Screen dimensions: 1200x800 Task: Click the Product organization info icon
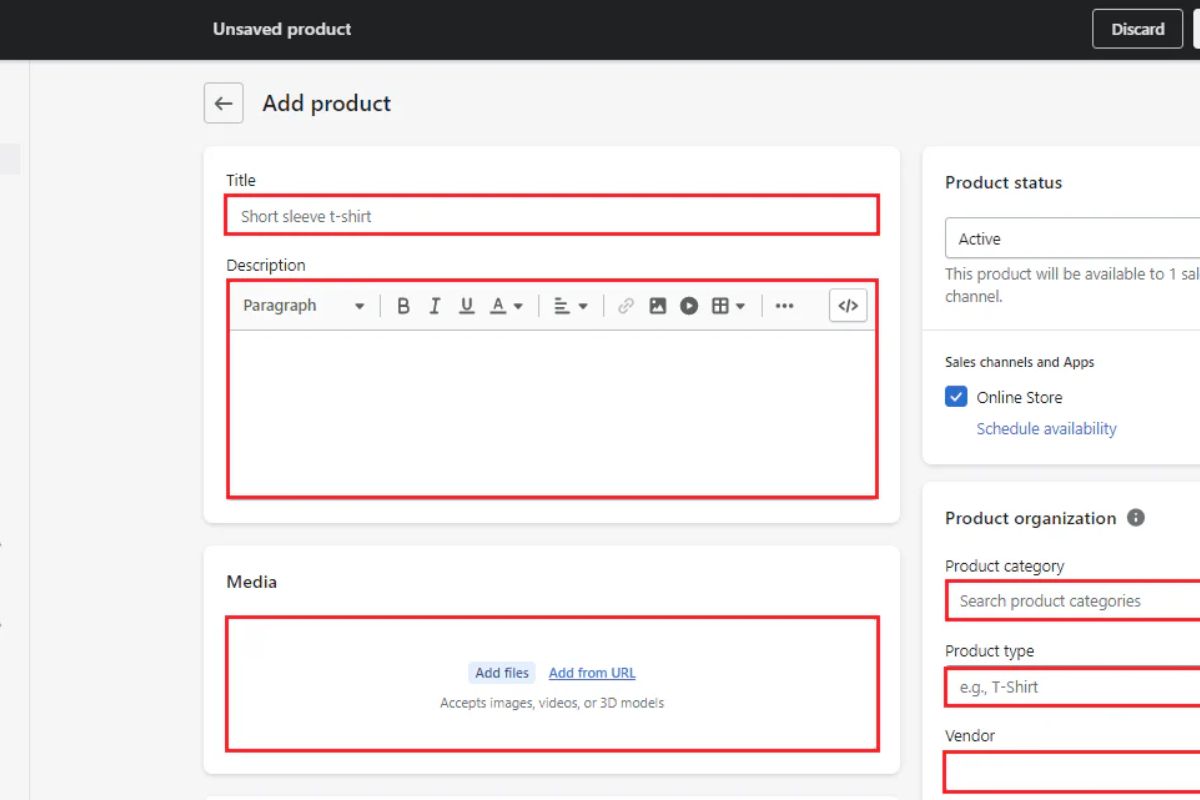pos(1136,518)
